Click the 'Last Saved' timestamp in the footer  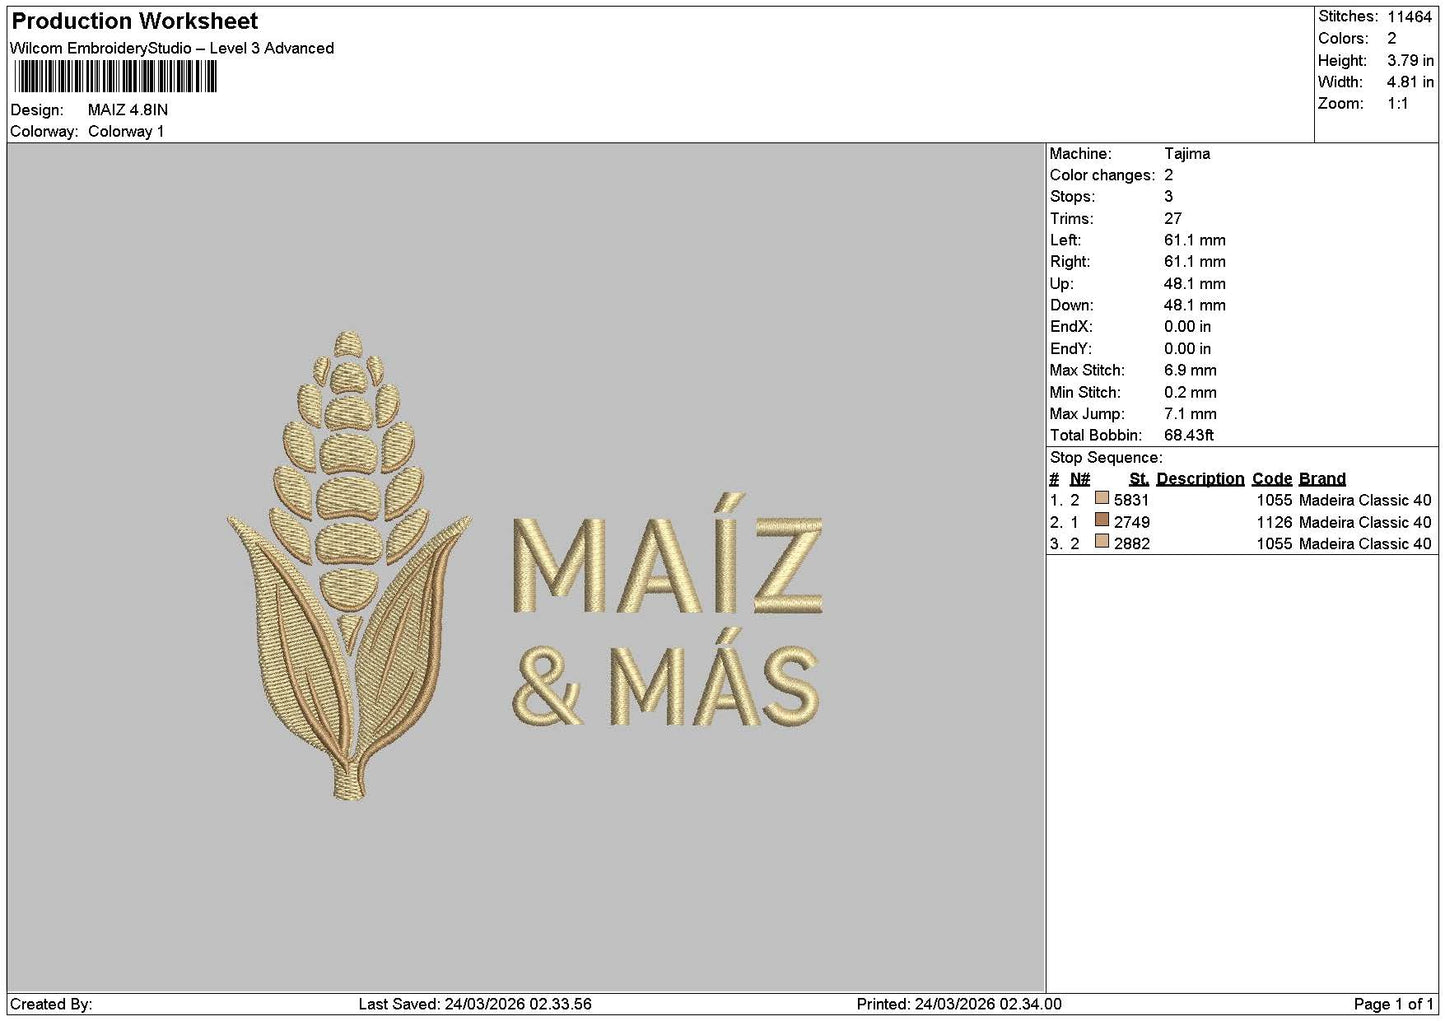point(475,1004)
